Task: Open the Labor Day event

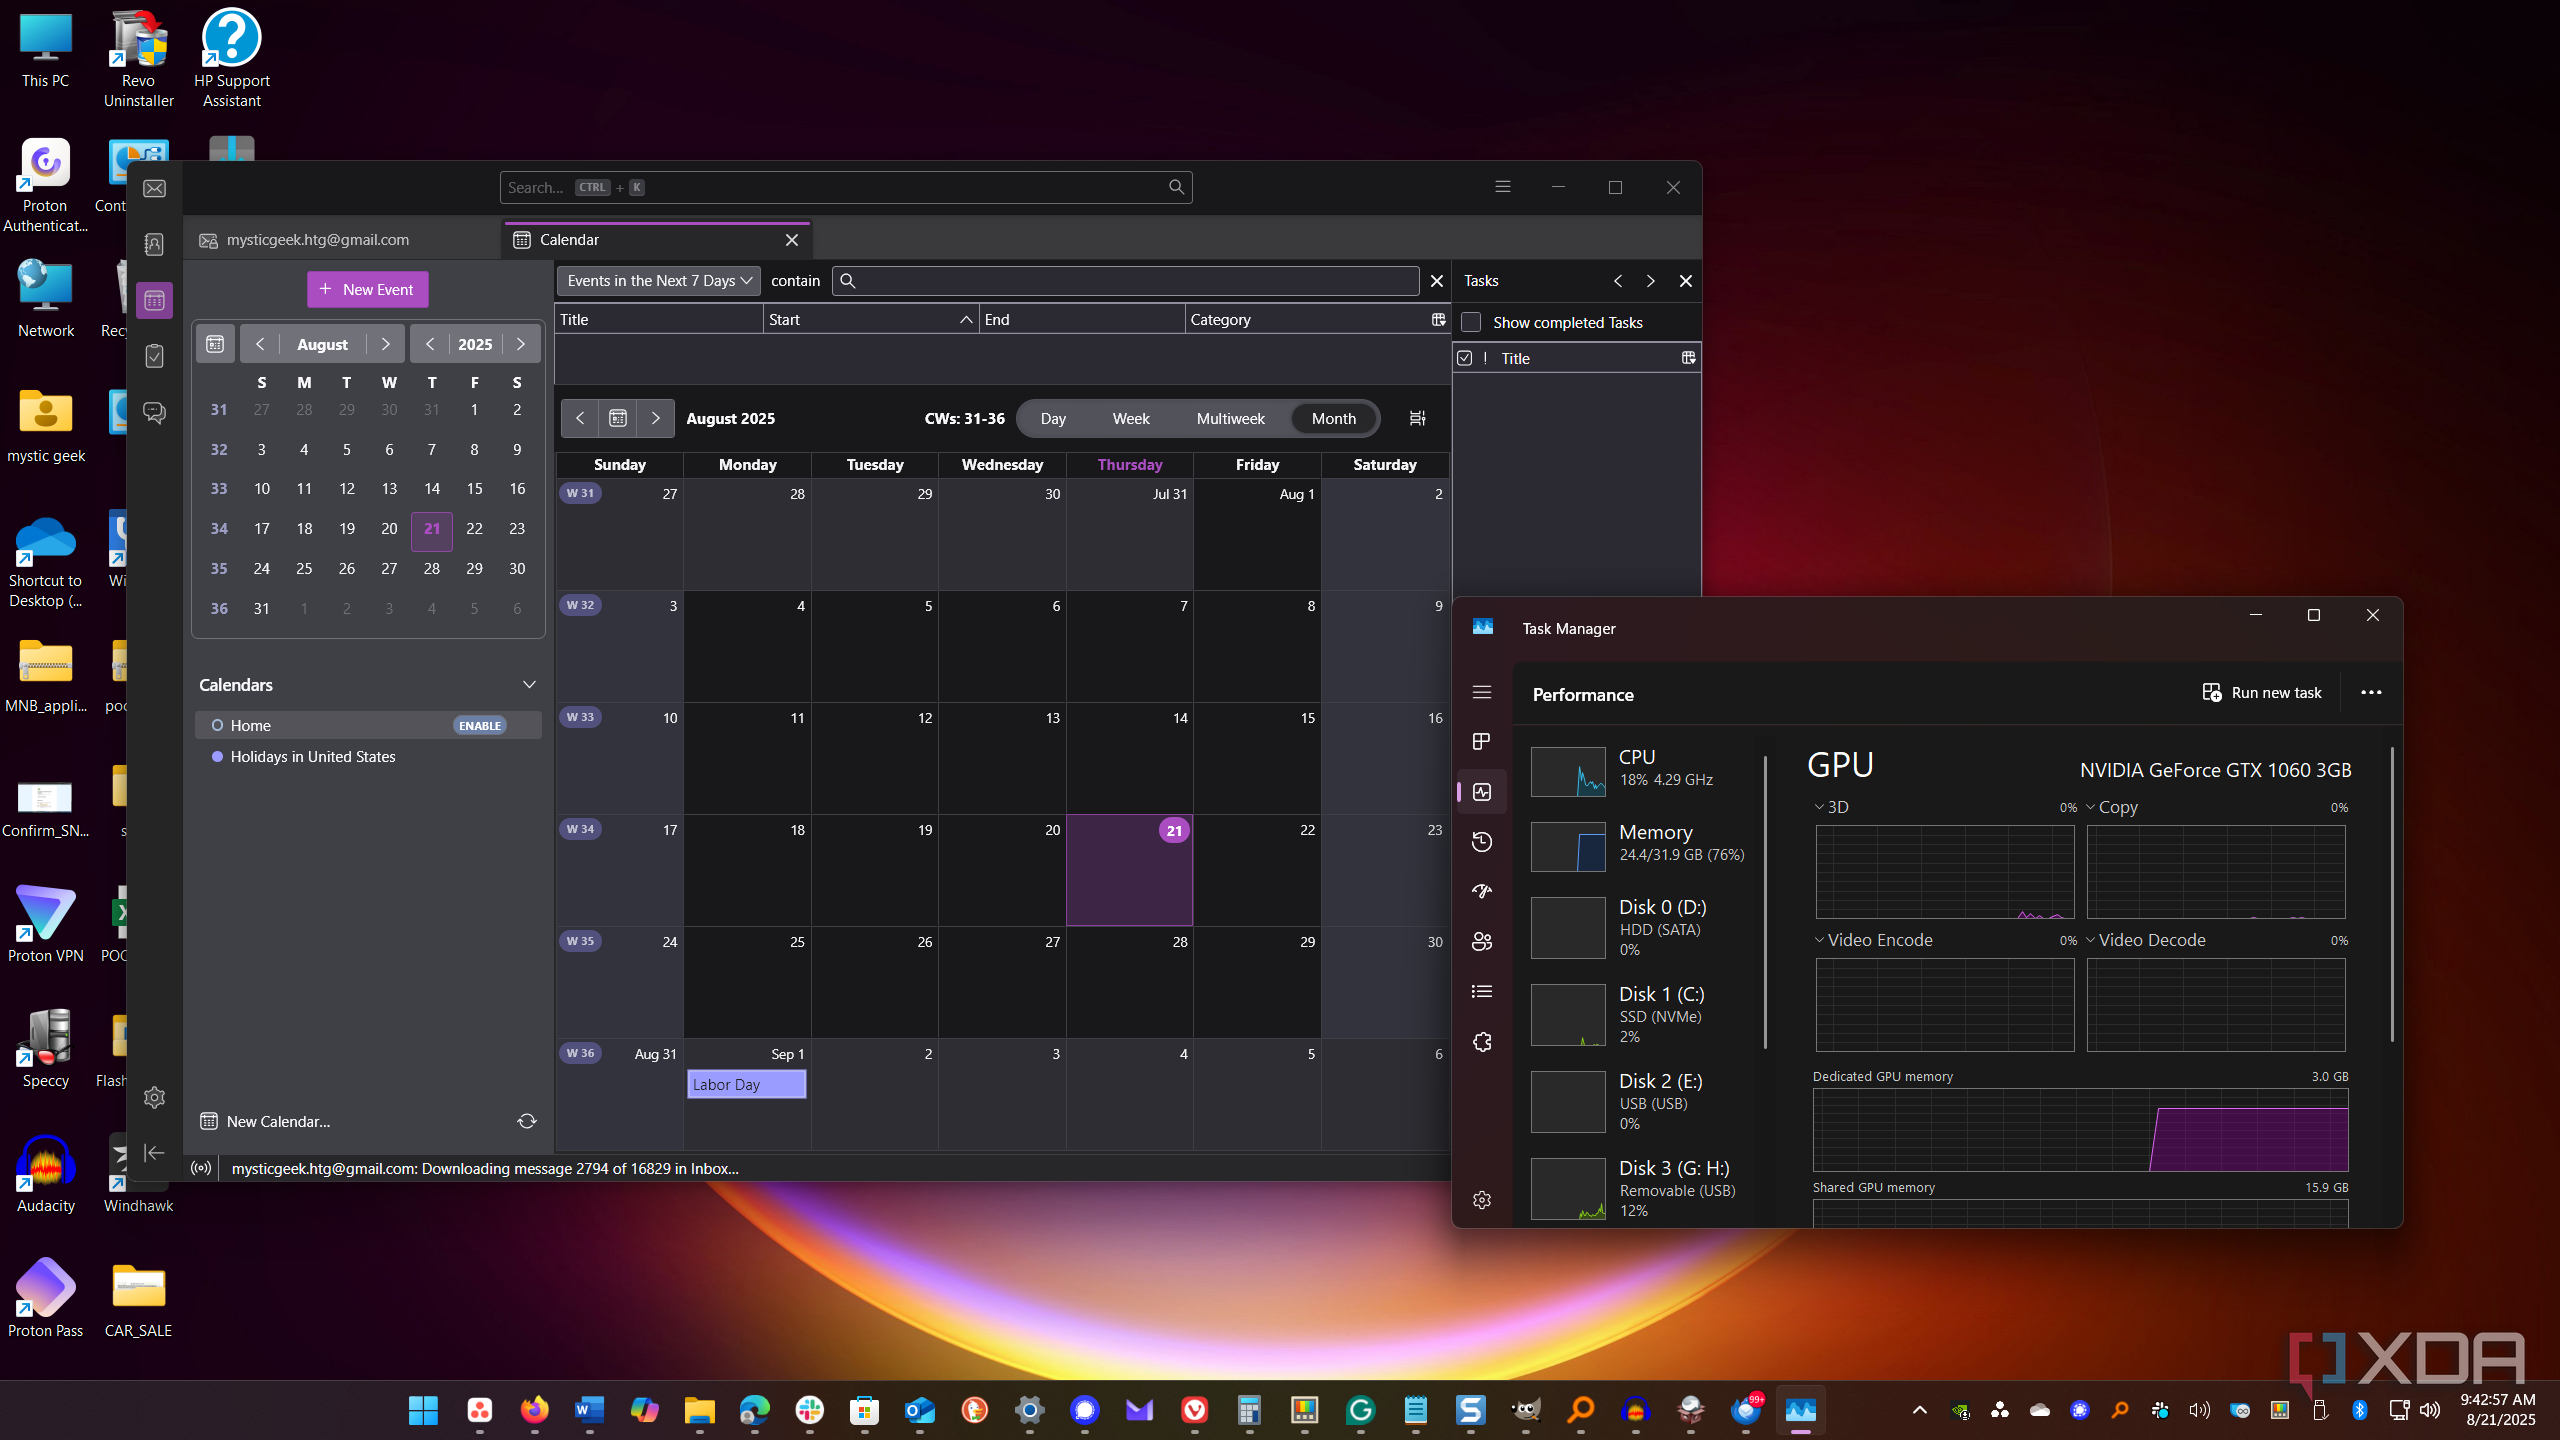Action: 746,1084
